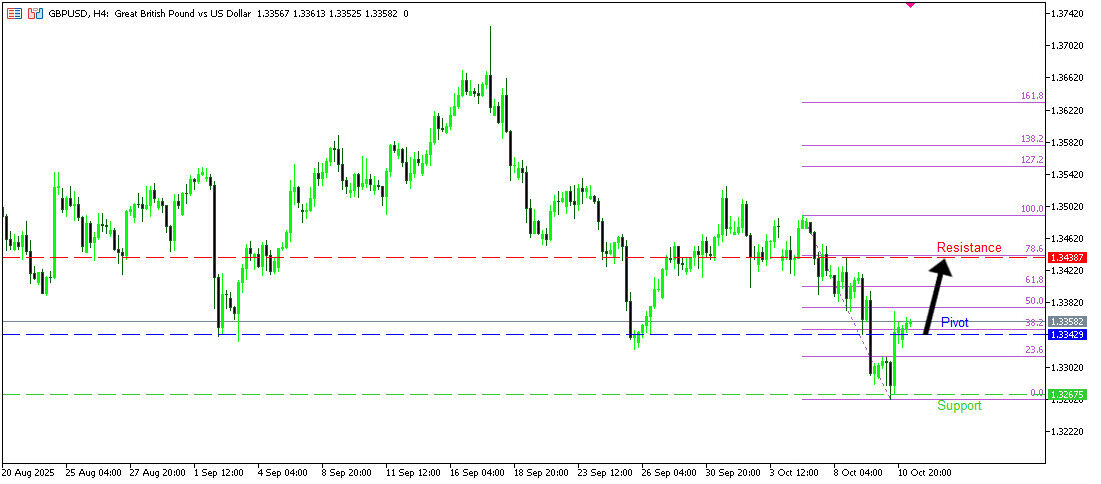Click the 10 Oct 20:00 time axis label
The image size is (1101, 484).
(x=924, y=471)
